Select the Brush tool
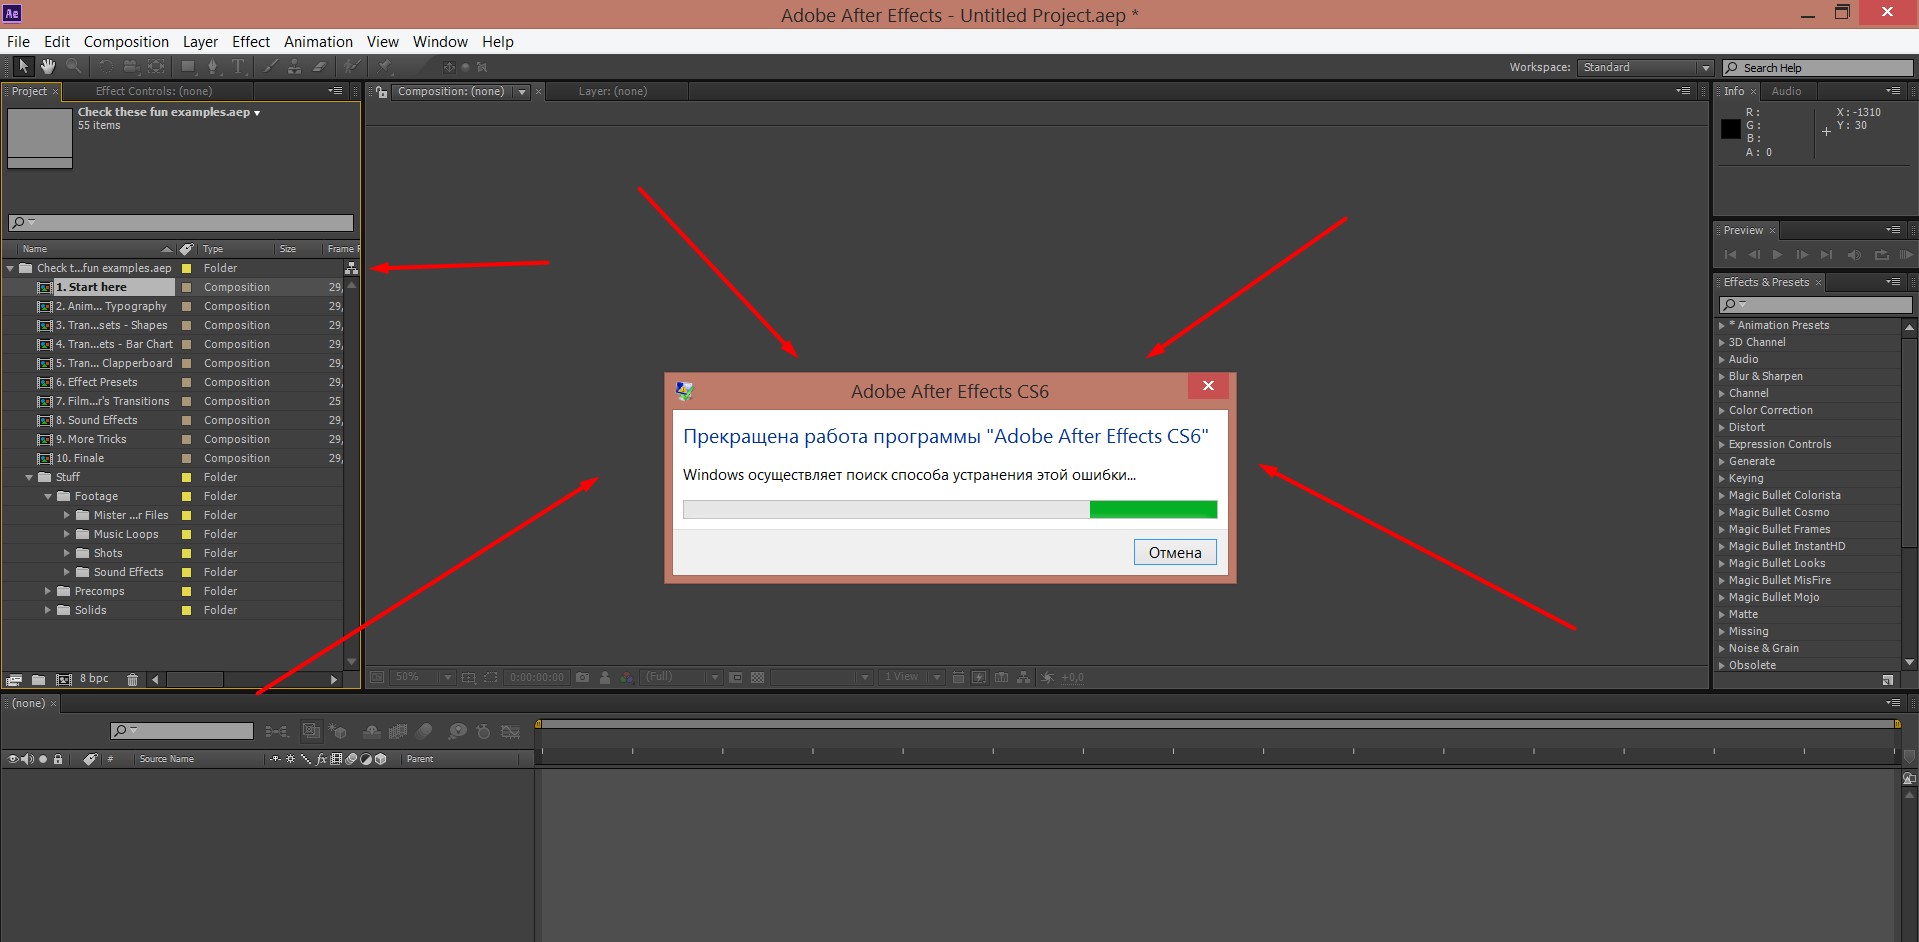This screenshot has width=1919, height=942. pos(270,67)
